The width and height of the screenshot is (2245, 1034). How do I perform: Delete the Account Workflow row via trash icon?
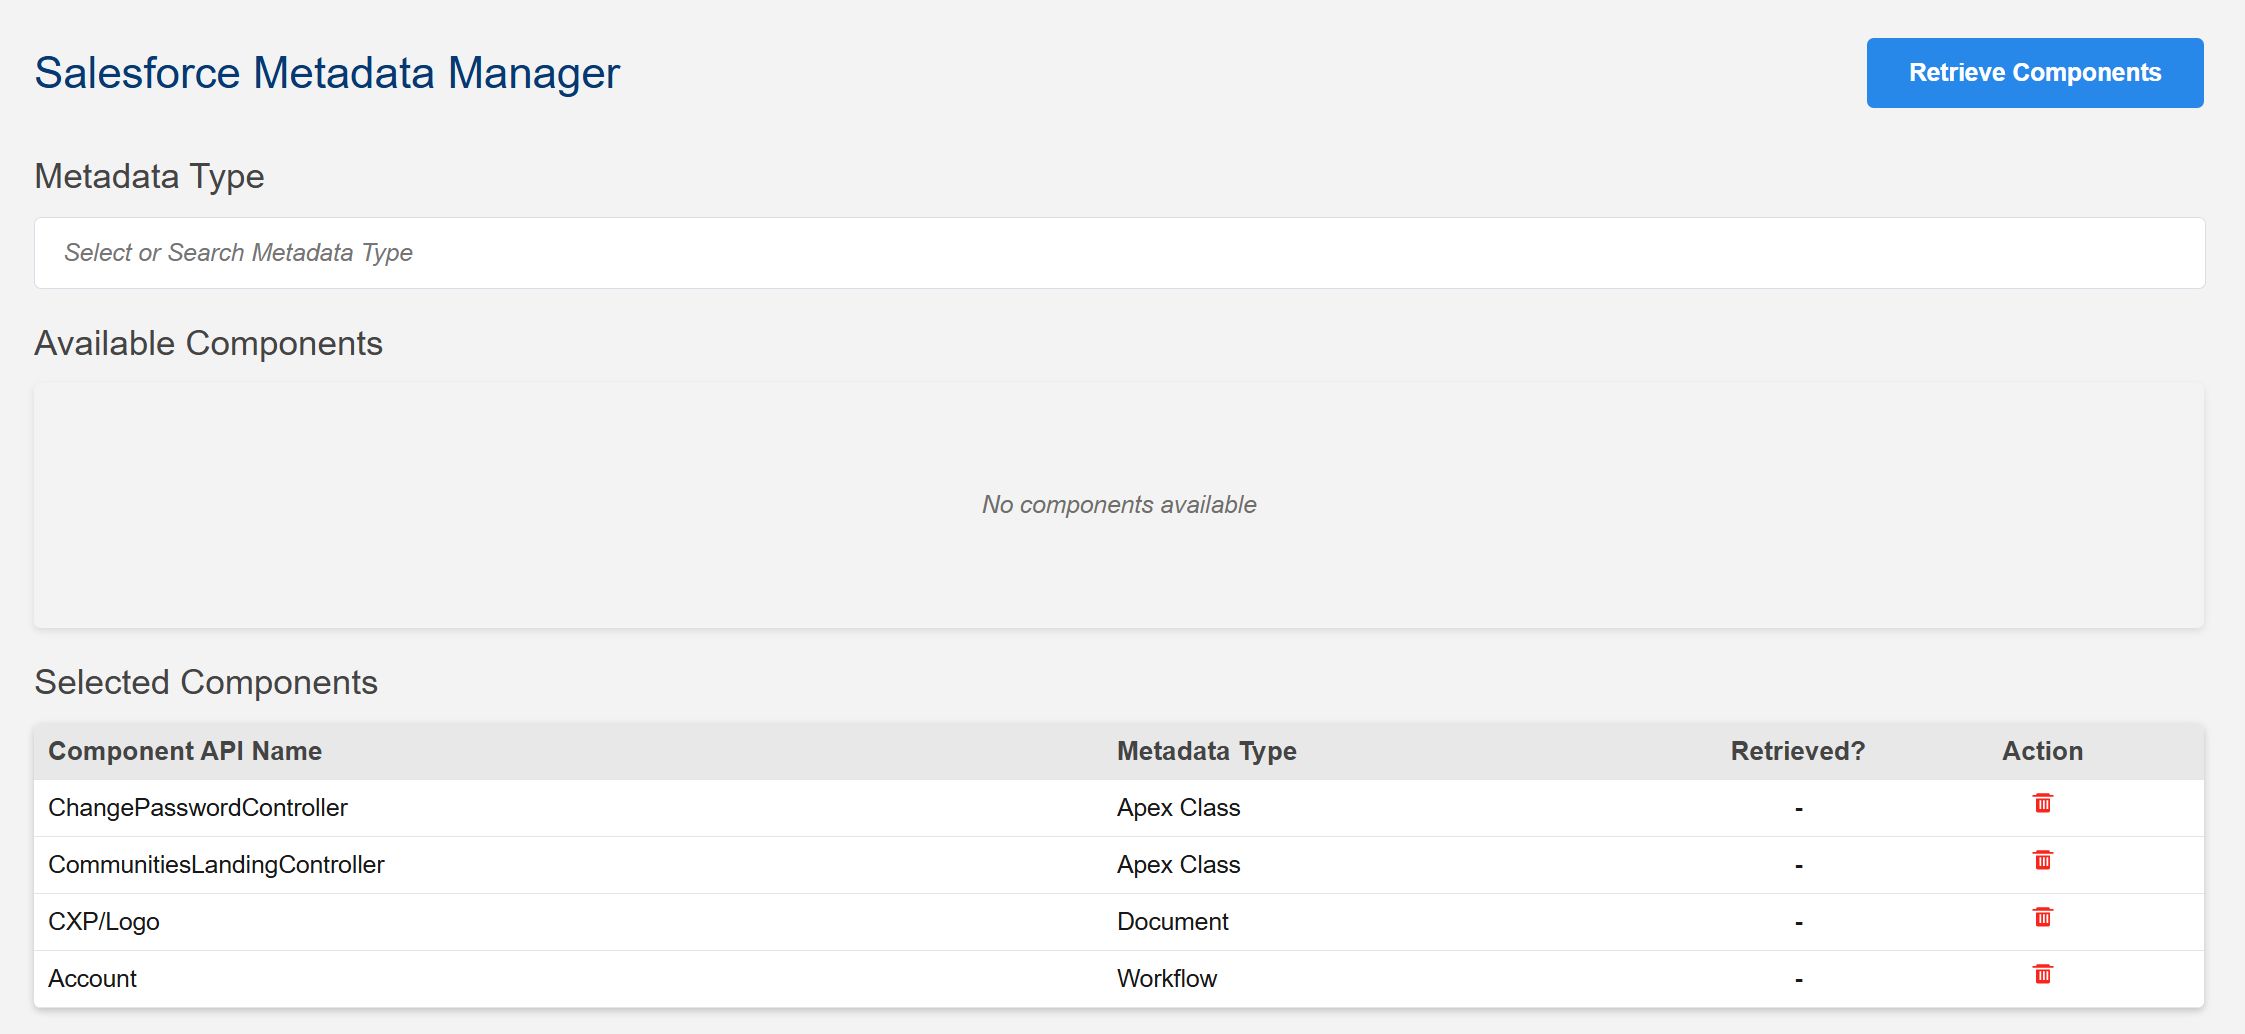click(x=2042, y=974)
